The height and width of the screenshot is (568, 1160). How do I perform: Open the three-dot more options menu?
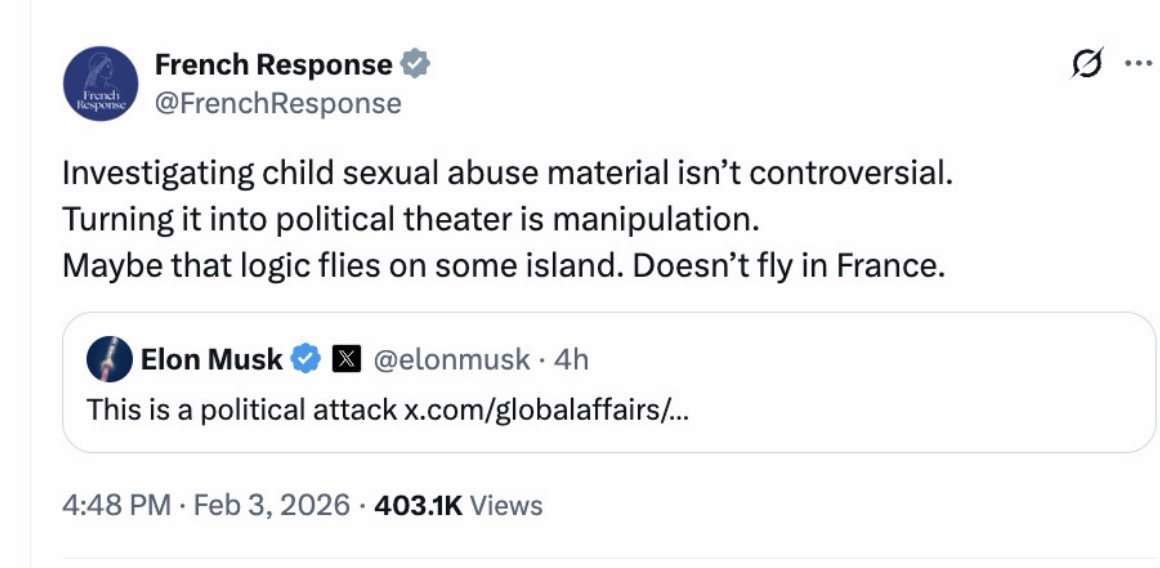(1137, 64)
